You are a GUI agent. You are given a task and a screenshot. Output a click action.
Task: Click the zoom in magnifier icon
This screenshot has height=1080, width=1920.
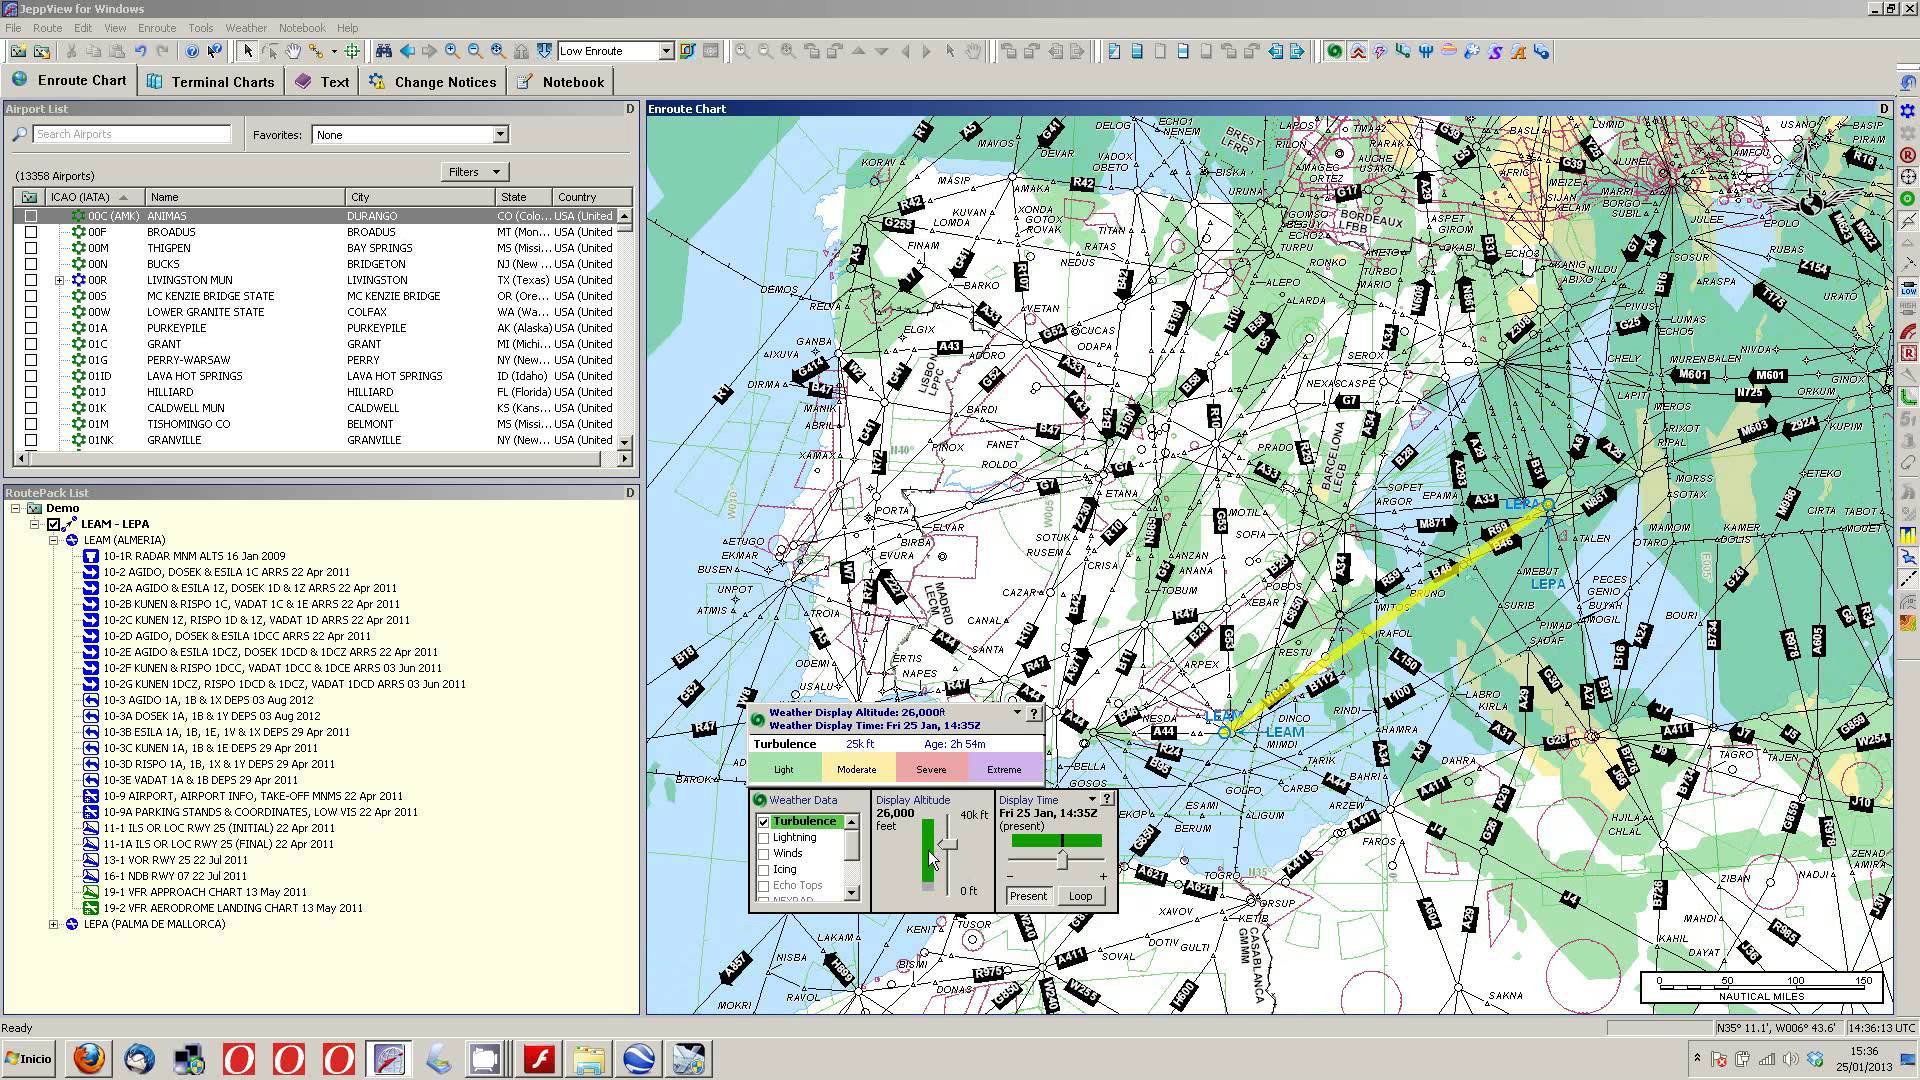452,51
